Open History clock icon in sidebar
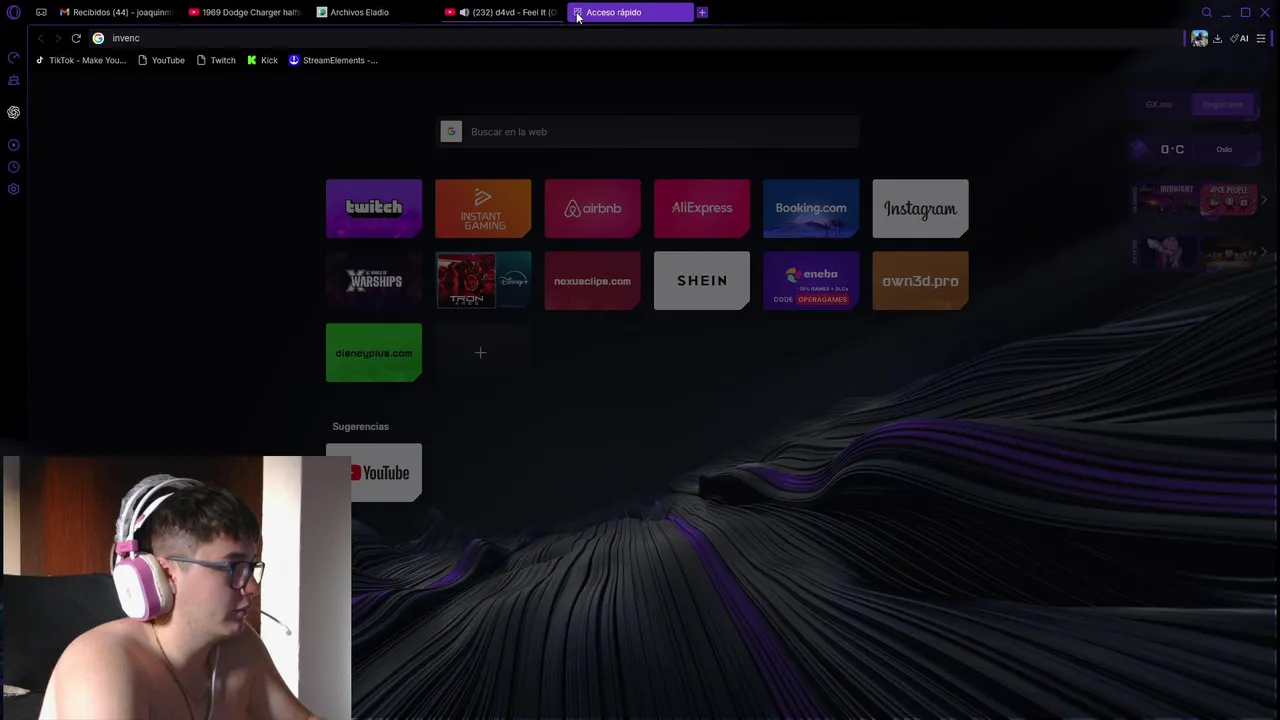Image resolution: width=1280 pixels, height=720 pixels. 14,168
